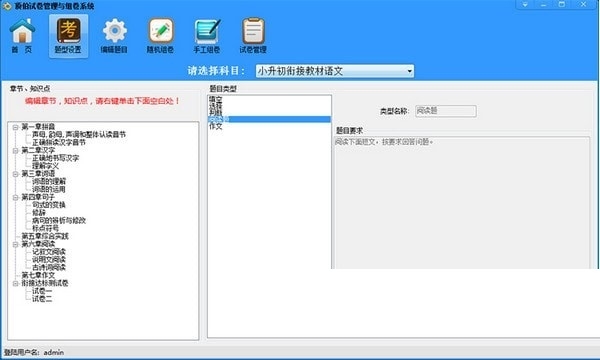The width and height of the screenshot is (600, 360).
Task: Select 说明文阅读 tree item
Action: click(x=49, y=260)
